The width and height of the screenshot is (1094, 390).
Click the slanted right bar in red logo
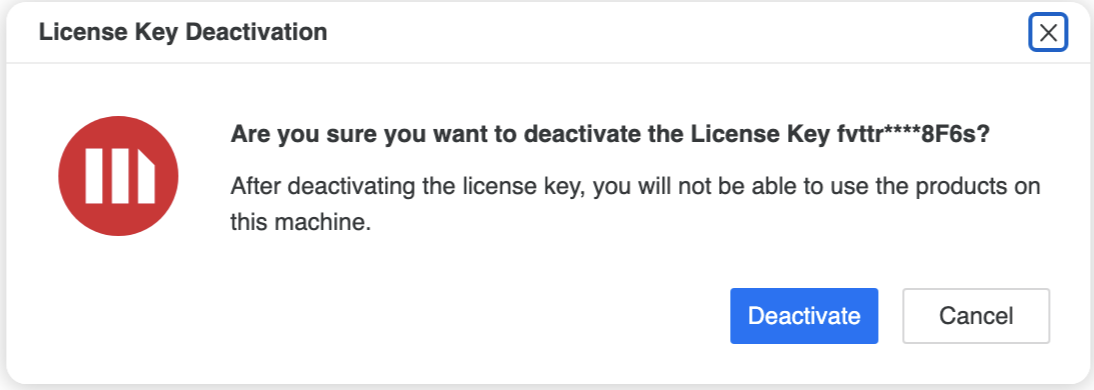point(146,176)
